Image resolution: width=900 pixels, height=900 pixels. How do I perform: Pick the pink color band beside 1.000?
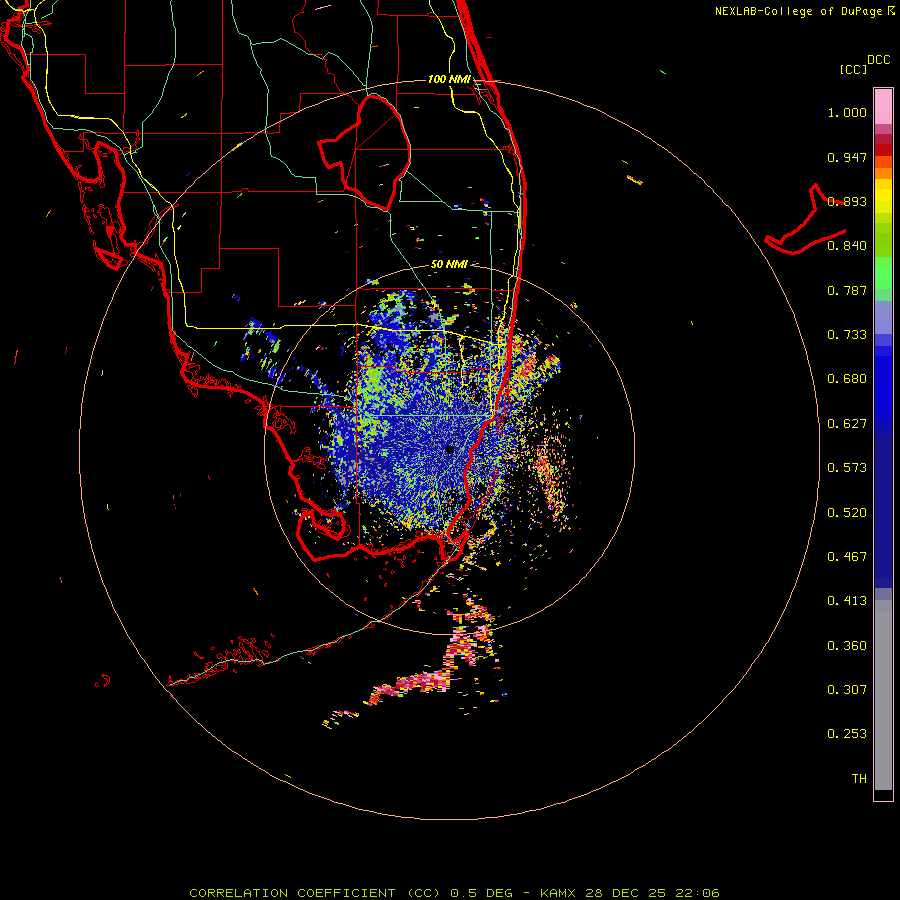click(883, 107)
